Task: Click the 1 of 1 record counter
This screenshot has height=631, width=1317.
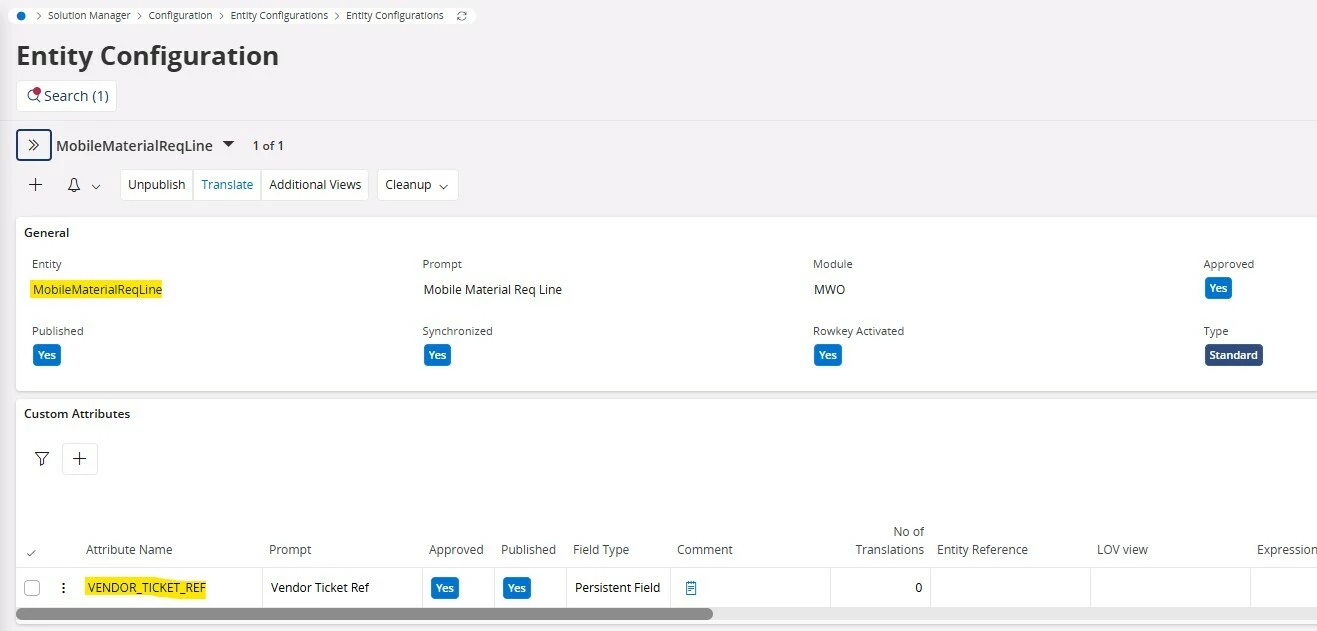Action: point(268,146)
